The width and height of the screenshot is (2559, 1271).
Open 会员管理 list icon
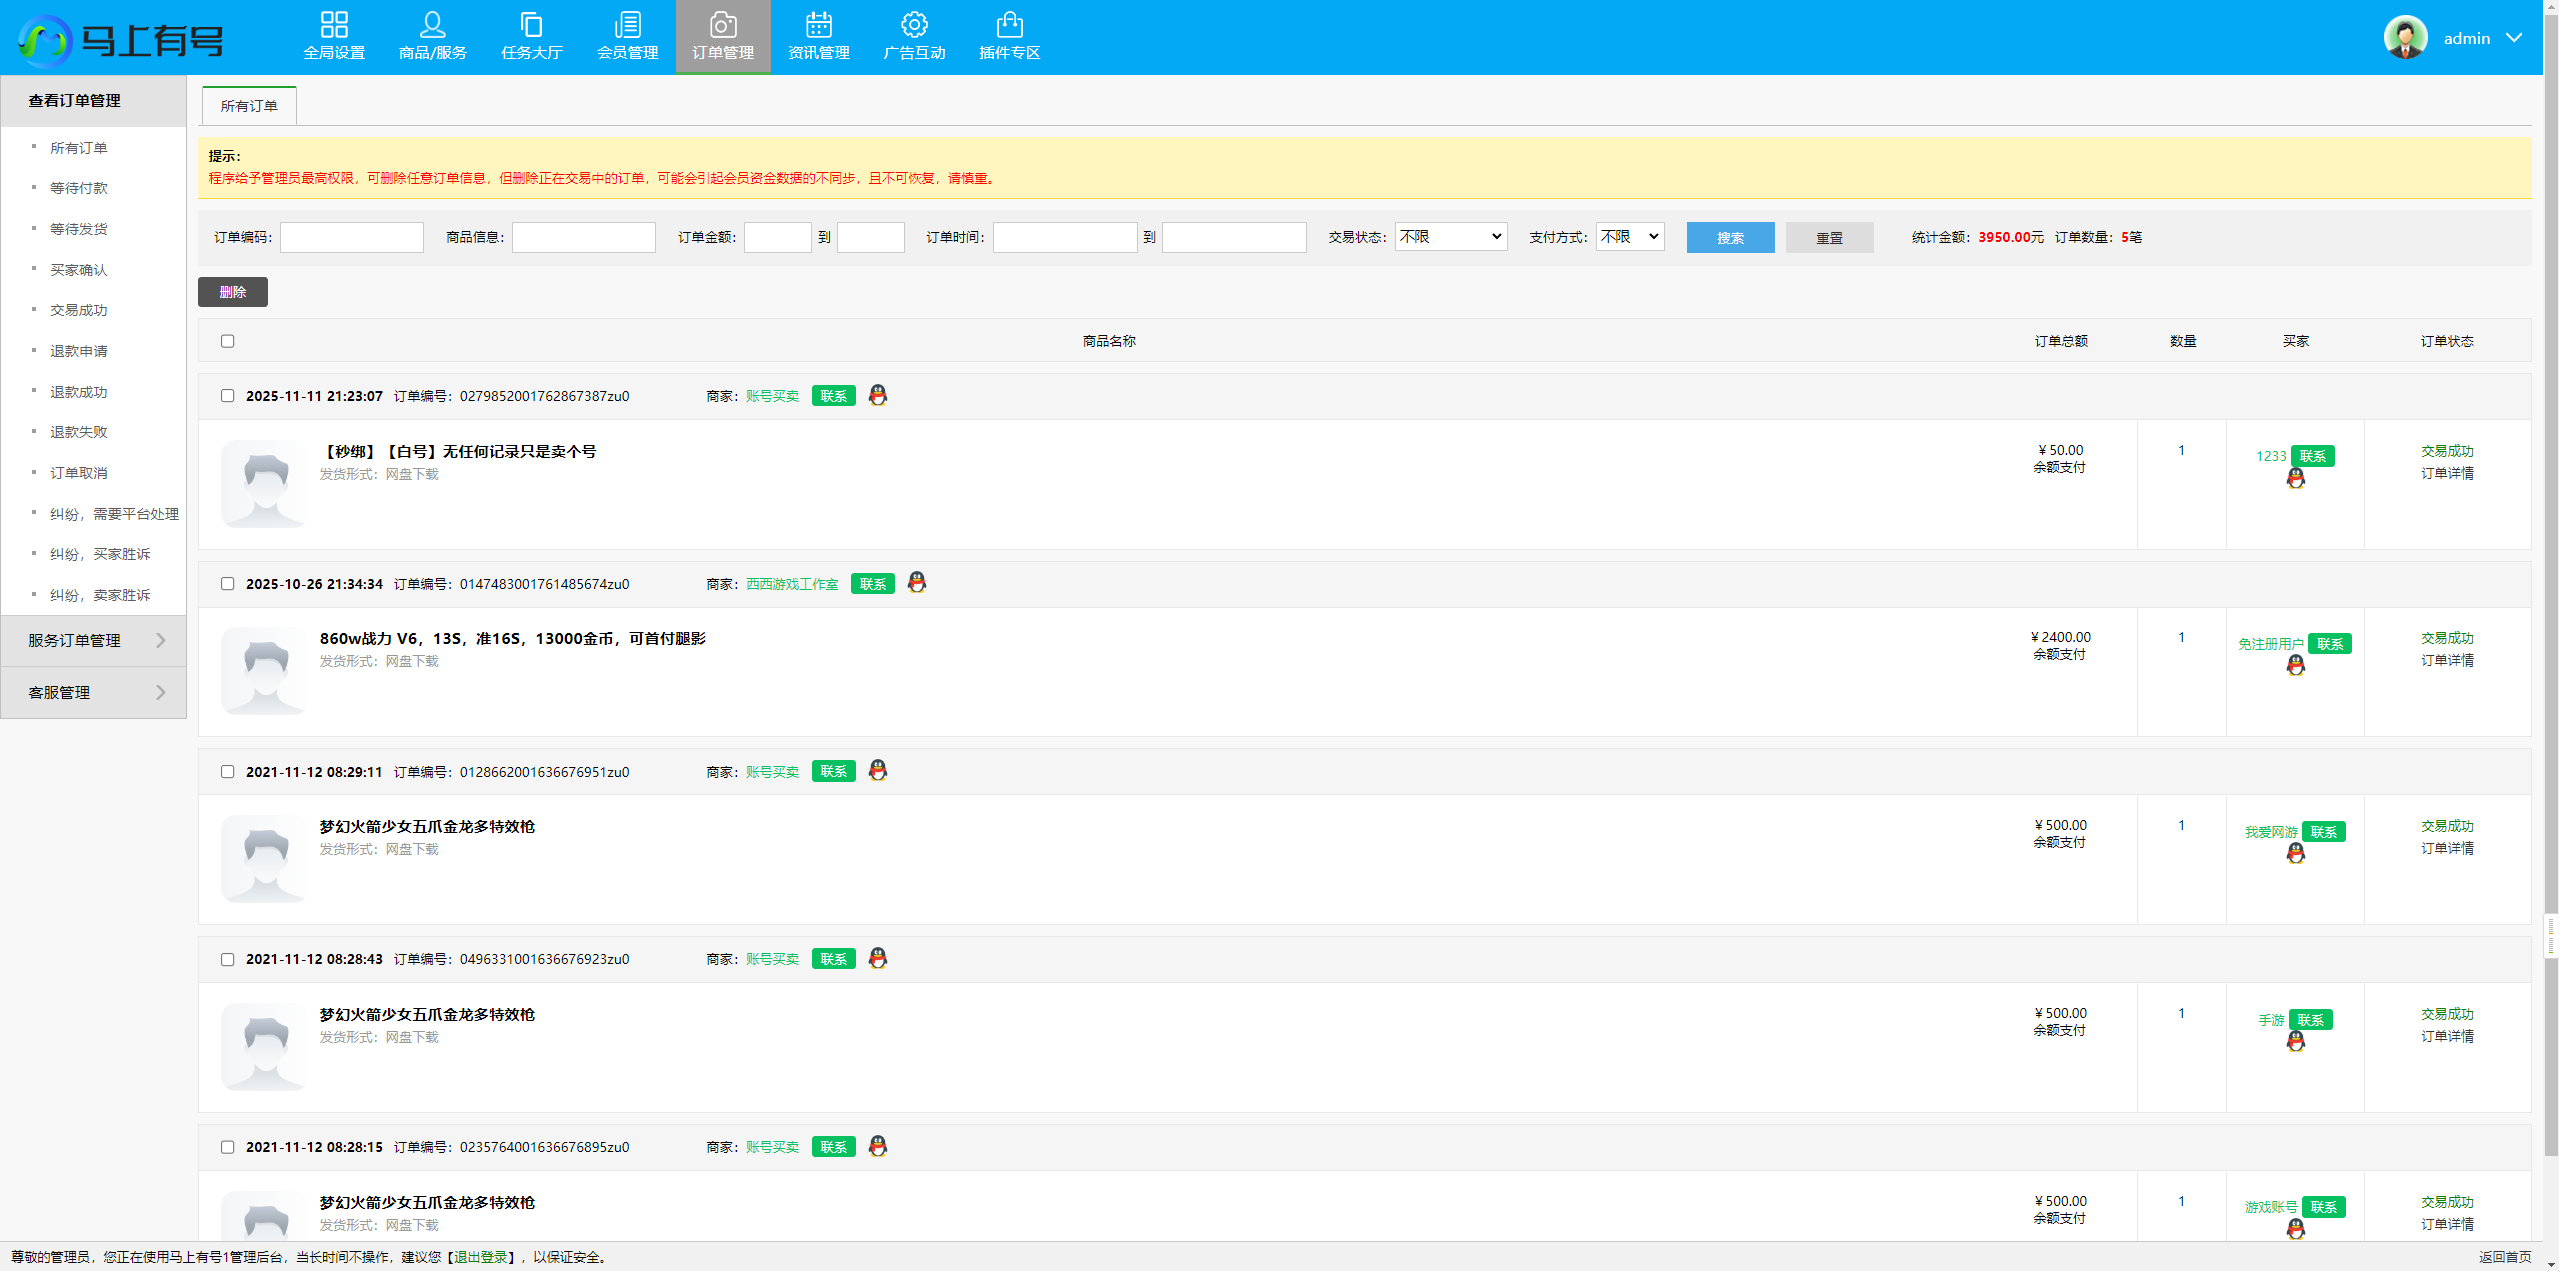click(x=627, y=25)
